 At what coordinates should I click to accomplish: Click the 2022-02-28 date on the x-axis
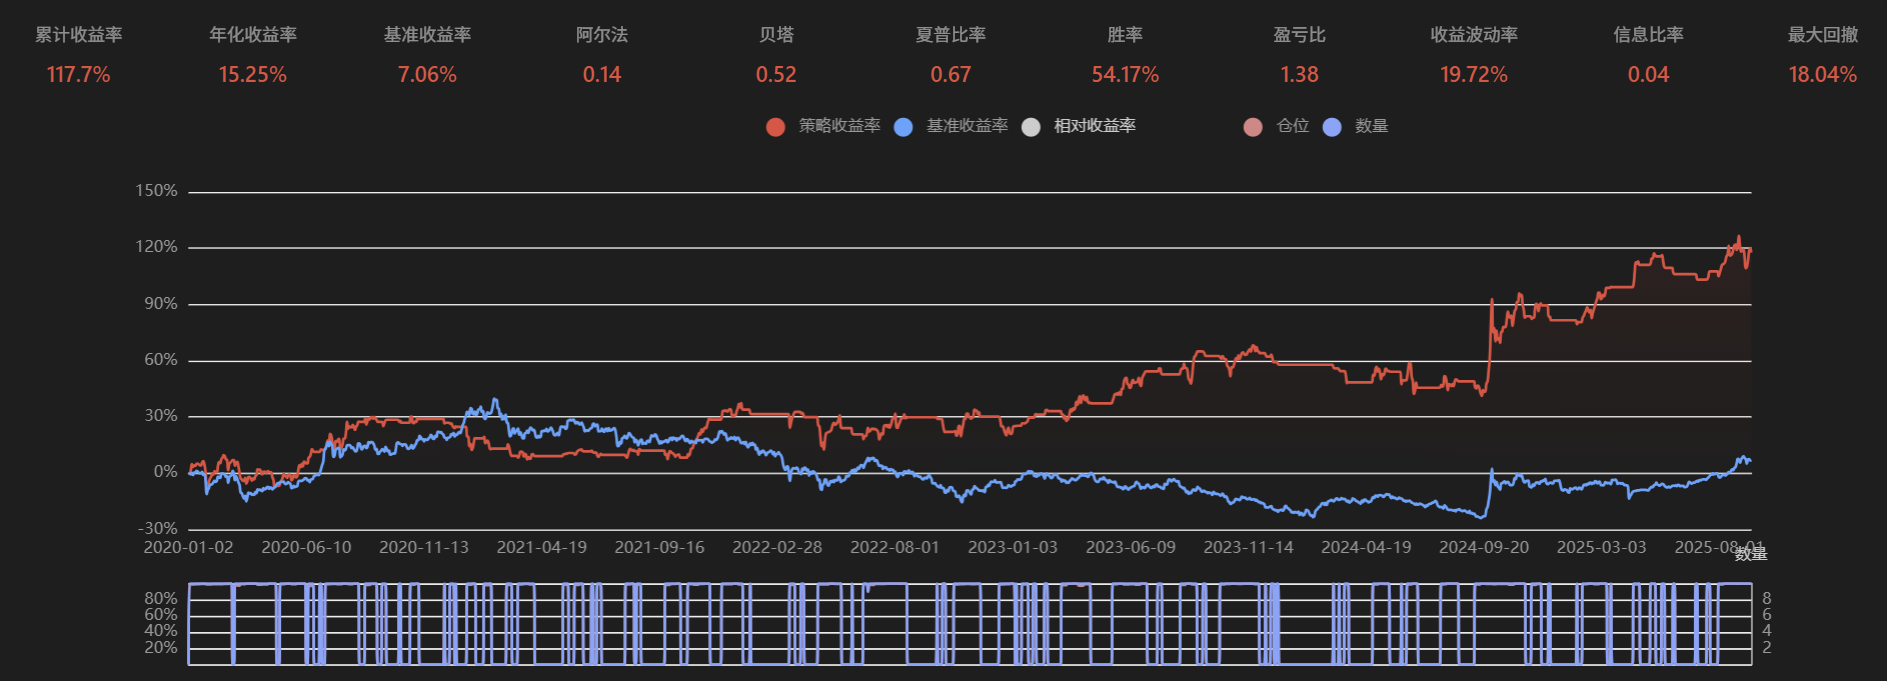(x=777, y=548)
